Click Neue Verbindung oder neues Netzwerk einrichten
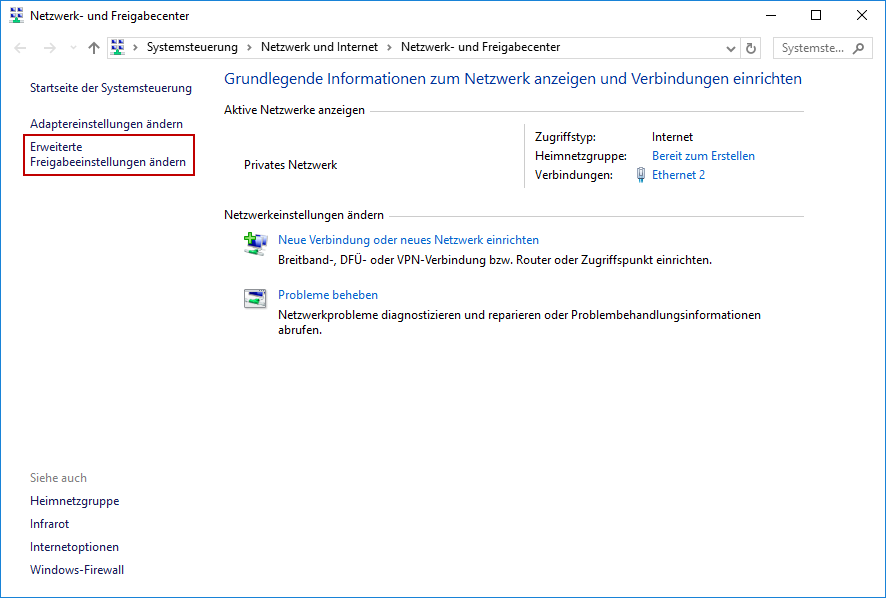This screenshot has height=598, width=886. 409,240
